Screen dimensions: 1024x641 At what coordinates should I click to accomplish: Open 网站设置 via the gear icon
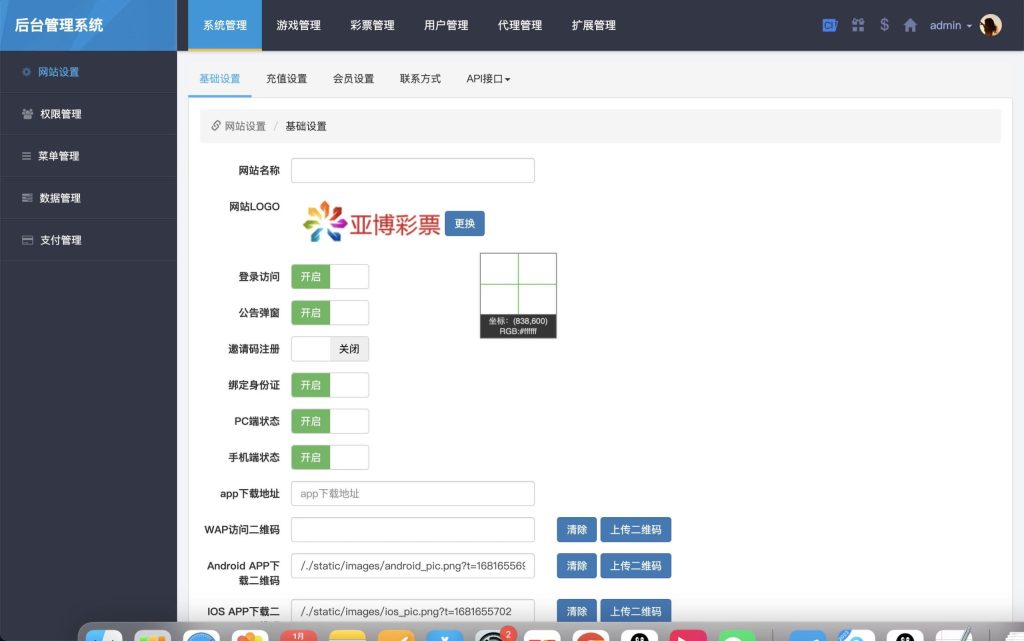click(x=27, y=71)
